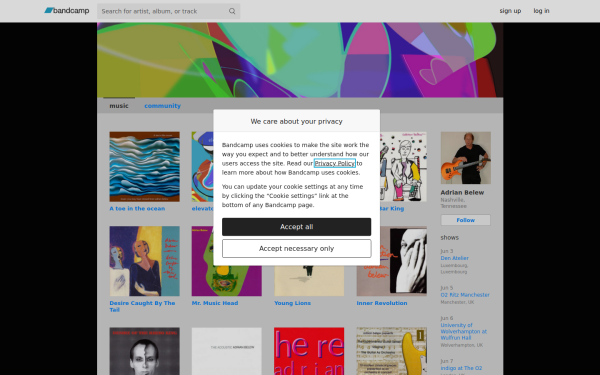This screenshot has width=600, height=375.
Task: Click the Follow button
Action: pyautogui.click(x=466, y=220)
